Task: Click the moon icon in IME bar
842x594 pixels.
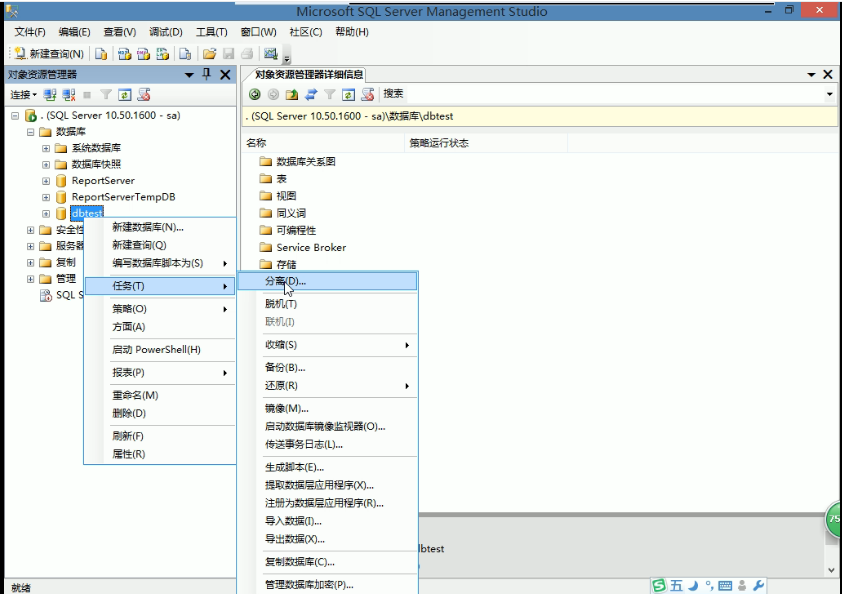Action: [693, 585]
